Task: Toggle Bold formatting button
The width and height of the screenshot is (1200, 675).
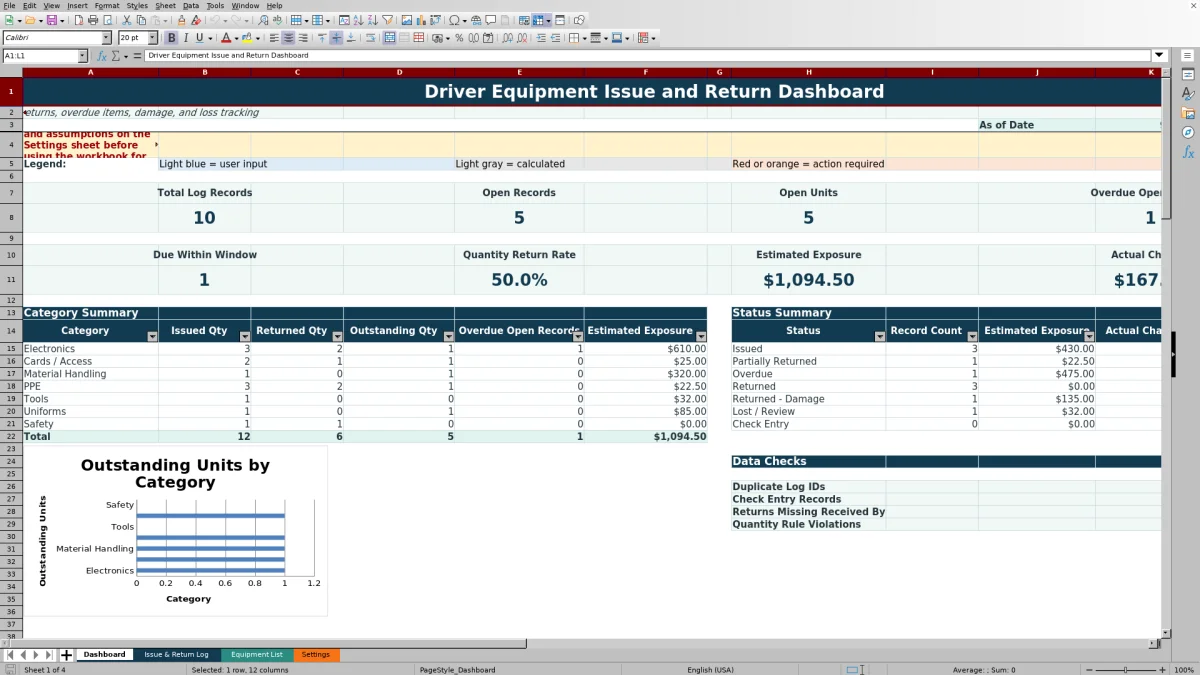Action: [171, 38]
